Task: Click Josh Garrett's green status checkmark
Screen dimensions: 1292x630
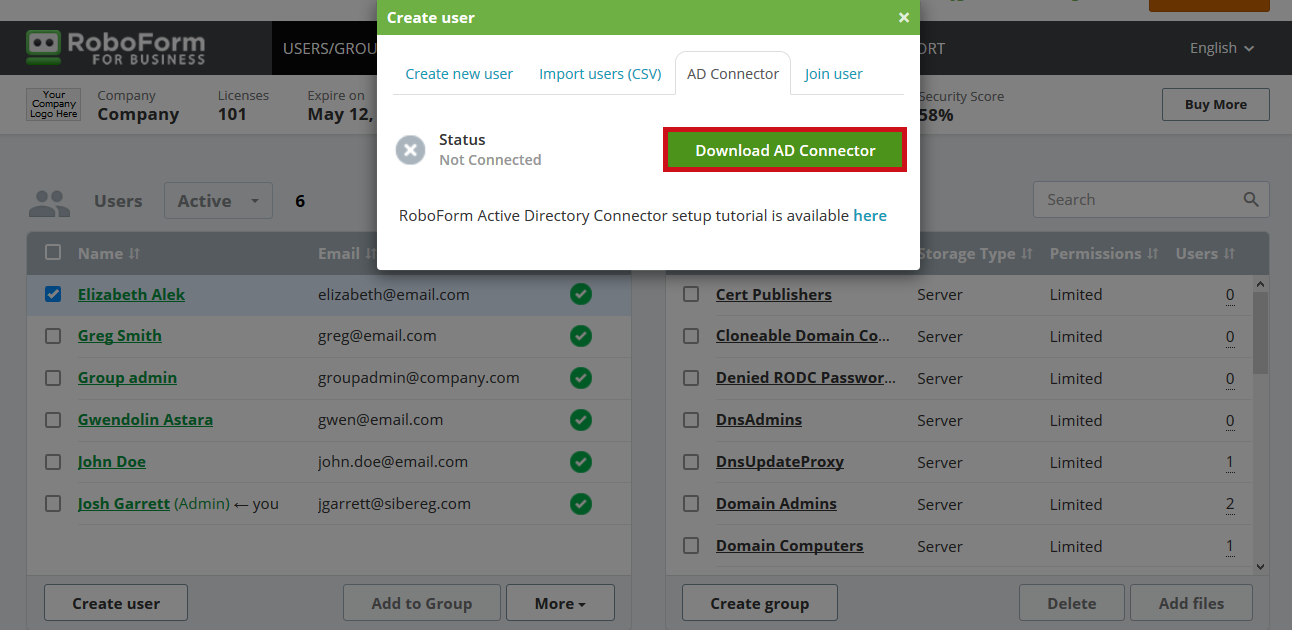Action: [x=580, y=504]
